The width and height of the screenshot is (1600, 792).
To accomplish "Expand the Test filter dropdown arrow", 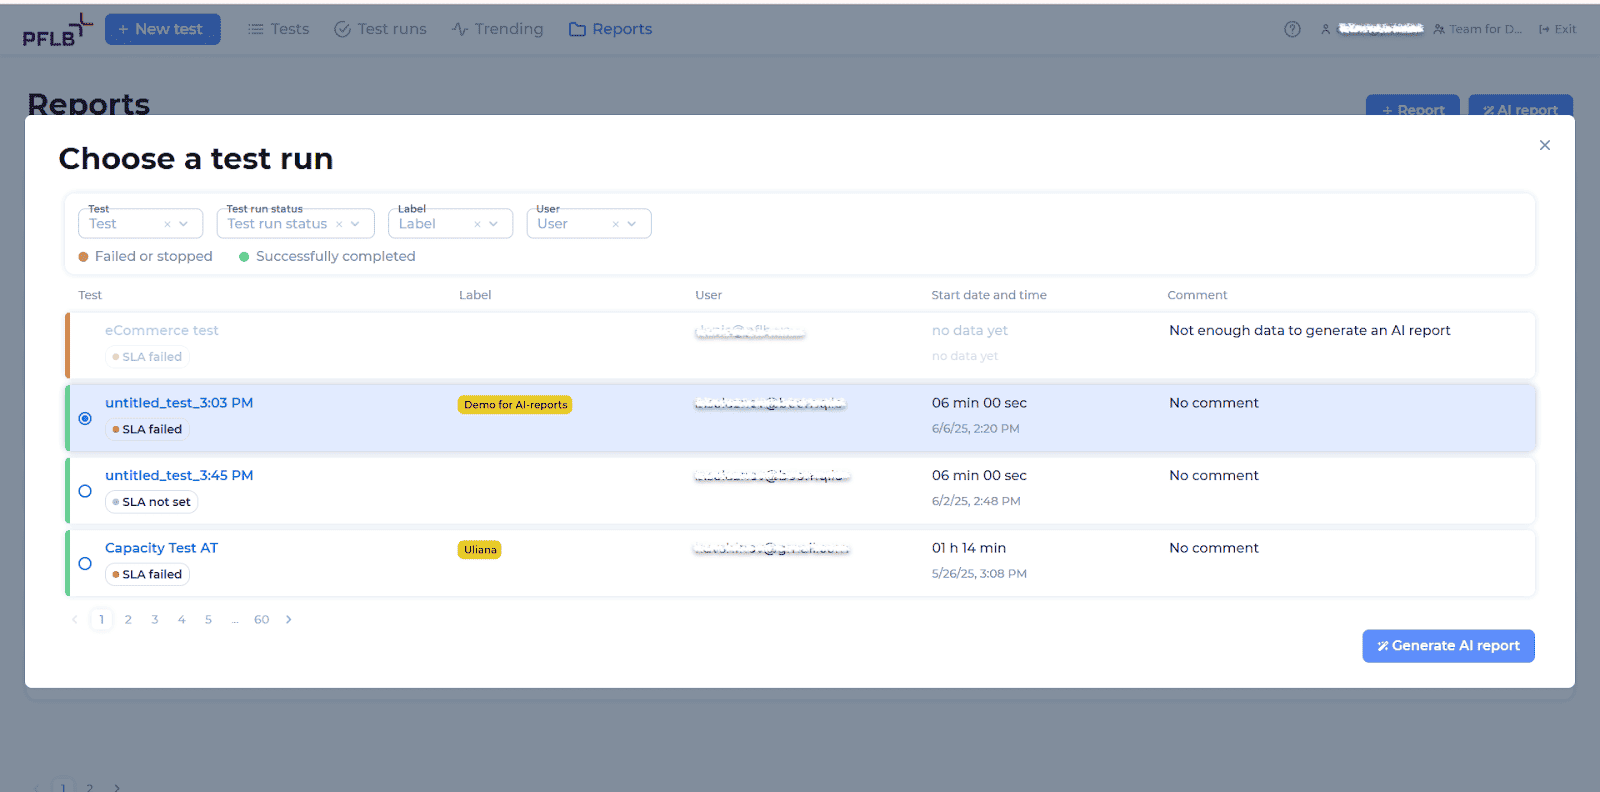I will (183, 224).
